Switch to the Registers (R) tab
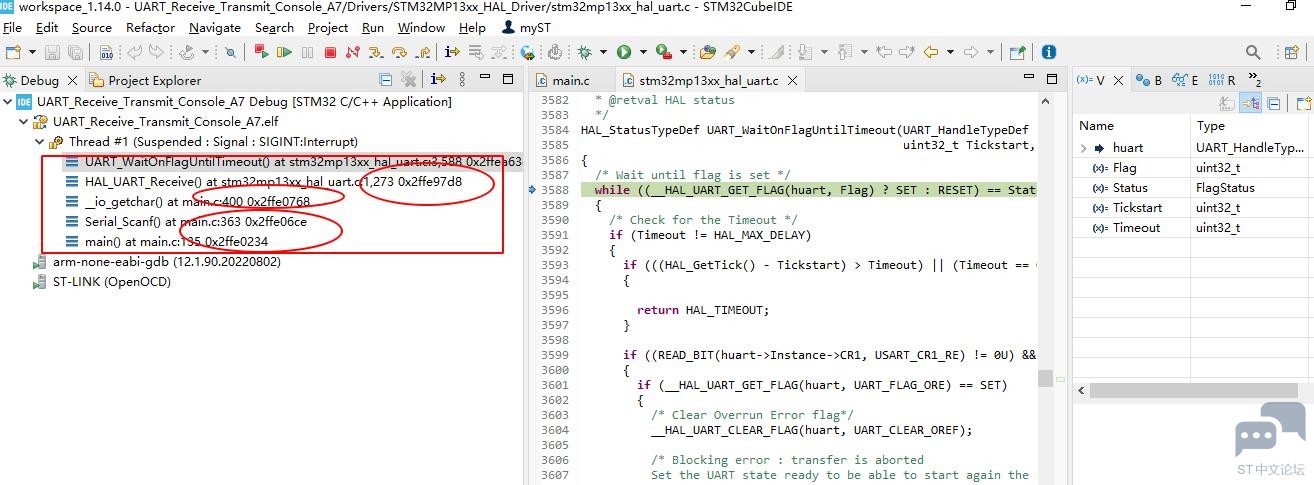 pyautogui.click(x=1223, y=80)
